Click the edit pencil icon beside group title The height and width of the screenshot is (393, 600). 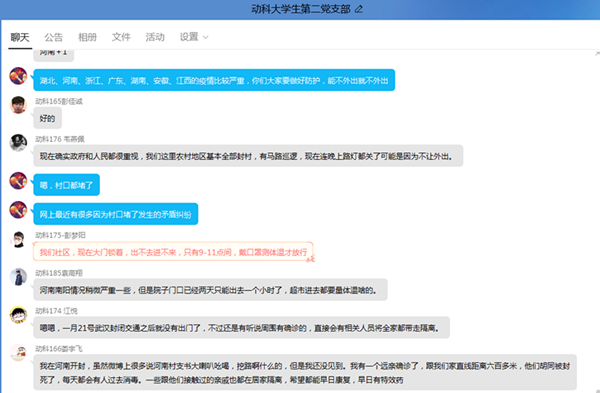point(359,9)
